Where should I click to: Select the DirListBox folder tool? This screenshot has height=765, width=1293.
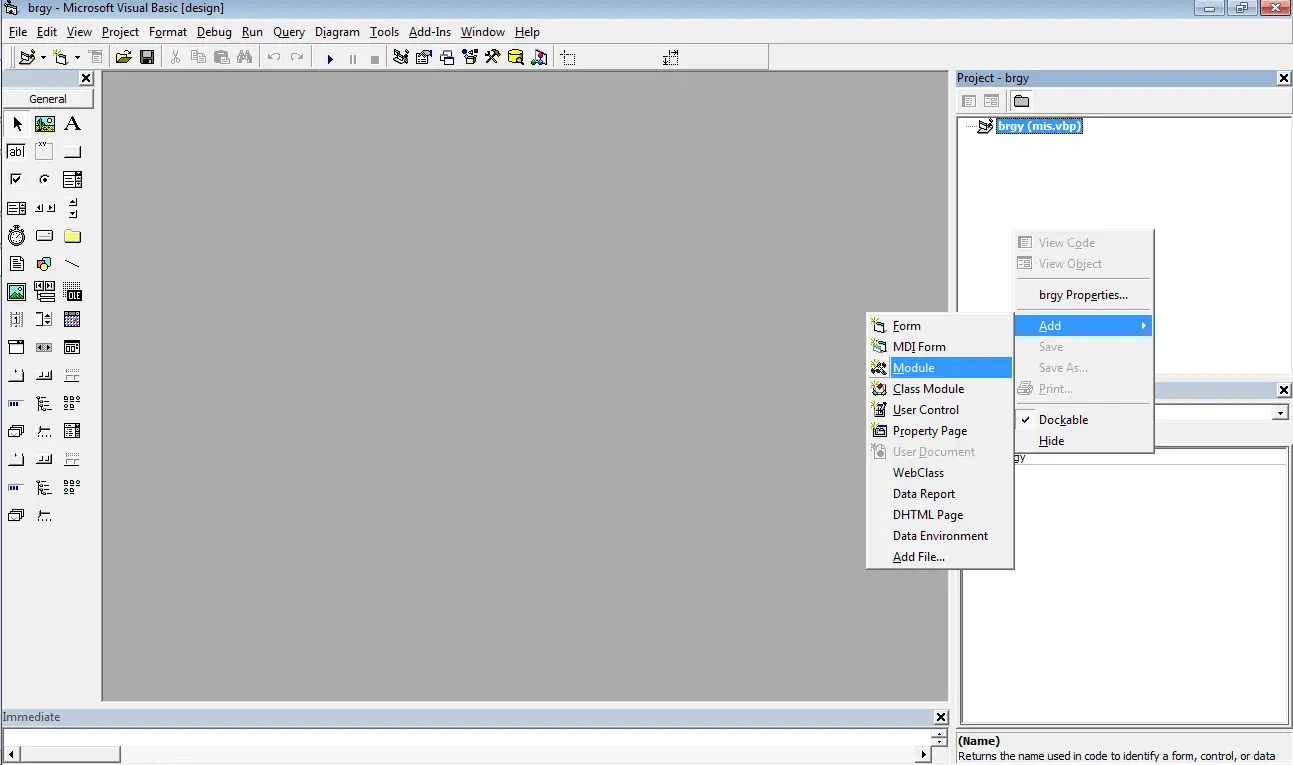[x=72, y=236]
